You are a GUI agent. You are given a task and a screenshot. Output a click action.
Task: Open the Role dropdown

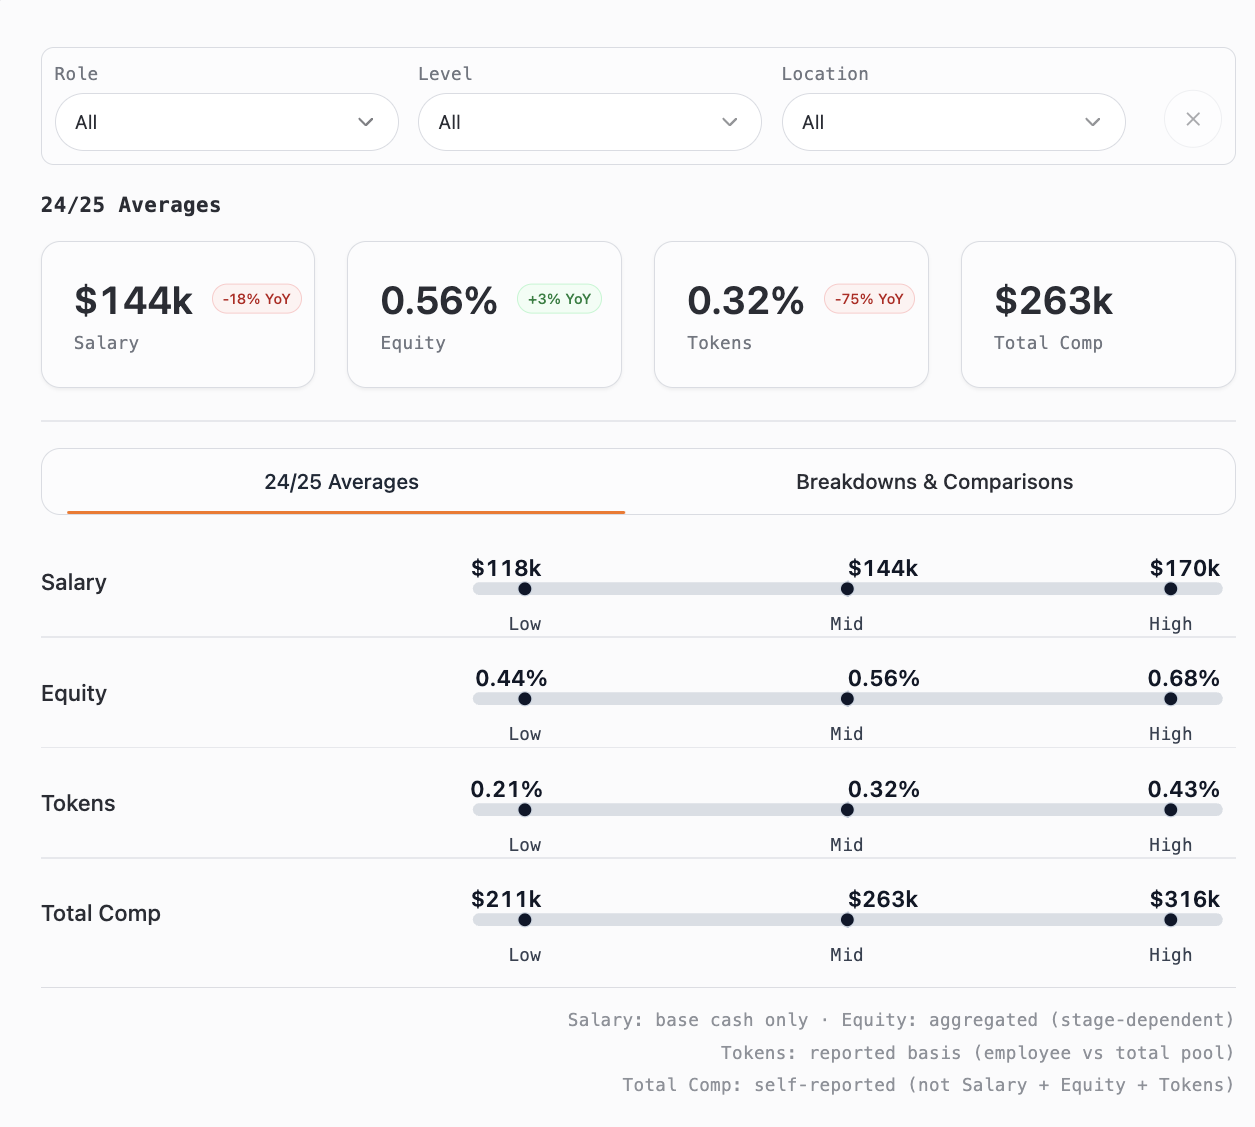pyautogui.click(x=226, y=122)
